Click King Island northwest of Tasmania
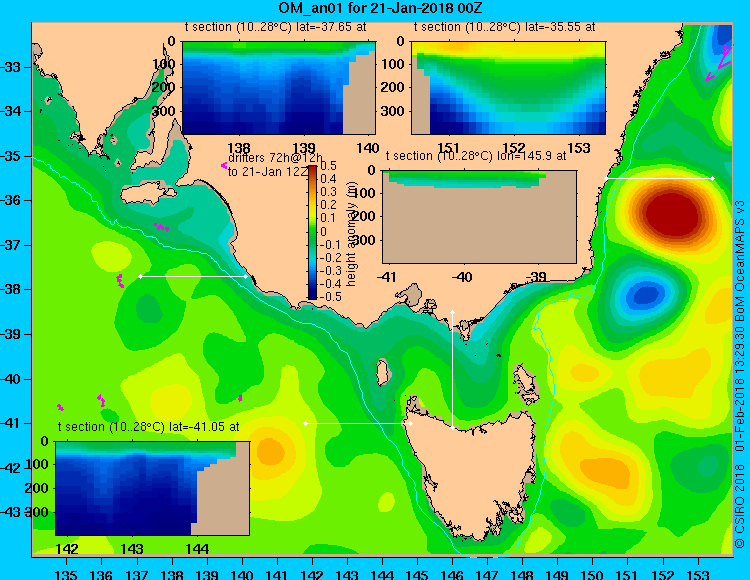Image resolution: width=750 pixels, height=580 pixels. coord(382,373)
